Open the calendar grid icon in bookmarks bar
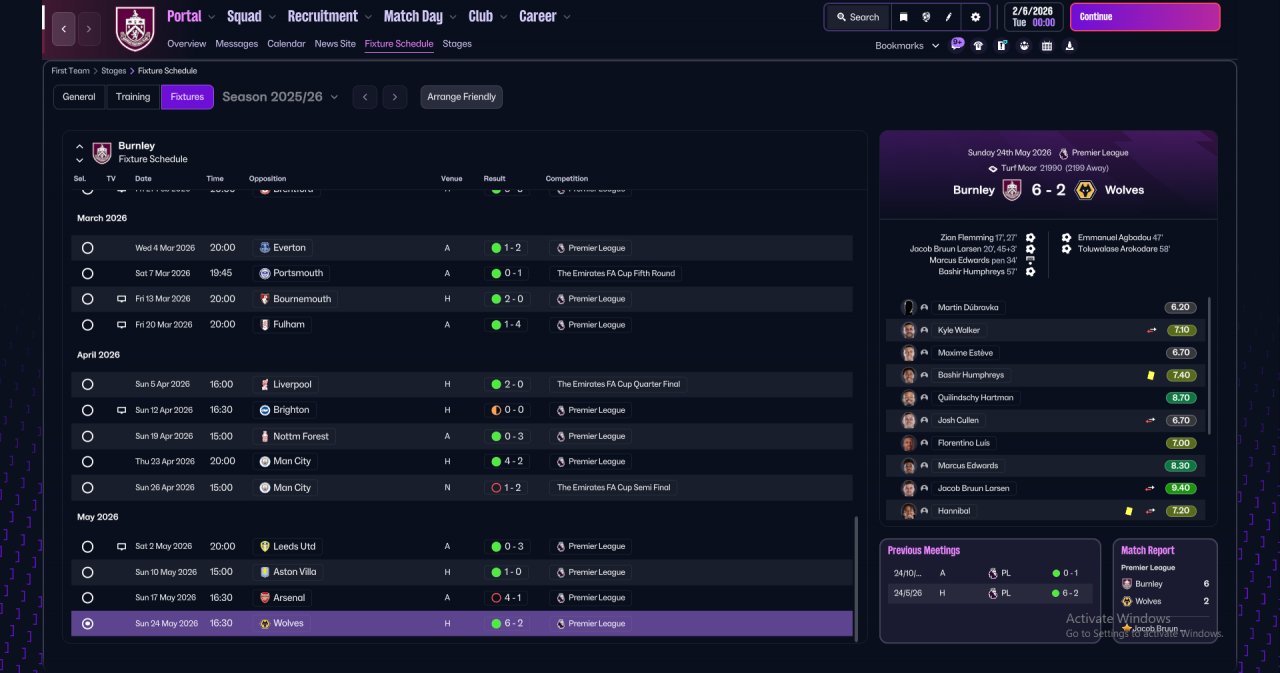Image resolution: width=1280 pixels, height=673 pixels. click(x=1047, y=45)
